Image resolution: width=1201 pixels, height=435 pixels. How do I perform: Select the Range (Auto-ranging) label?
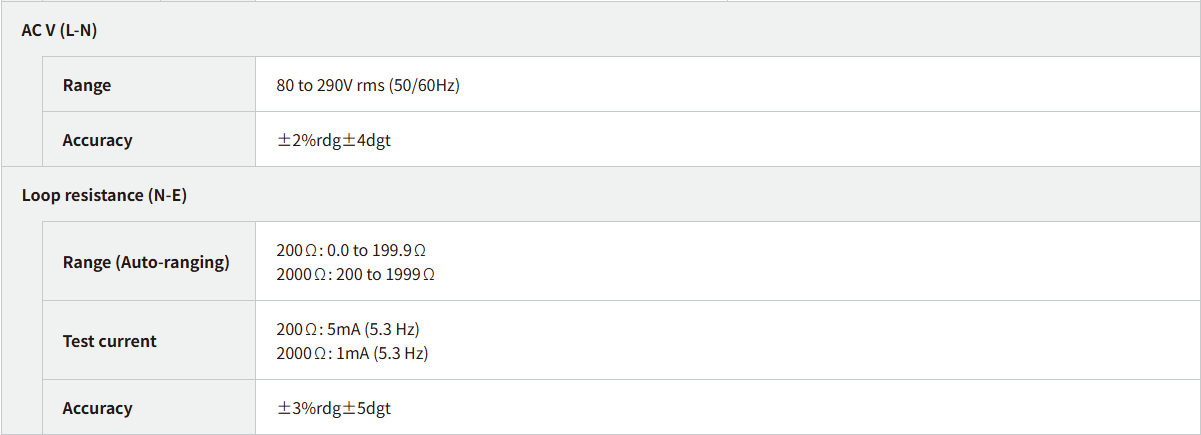tap(146, 262)
